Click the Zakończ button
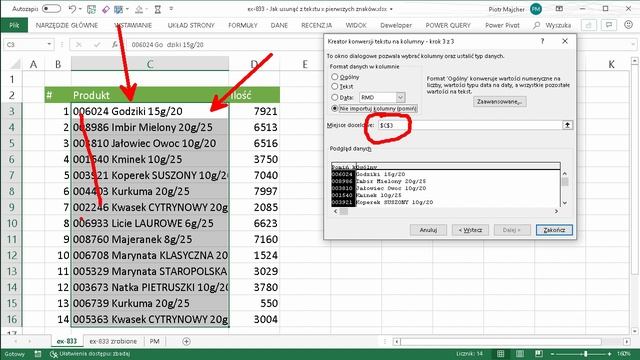The image size is (640, 360). (554, 230)
